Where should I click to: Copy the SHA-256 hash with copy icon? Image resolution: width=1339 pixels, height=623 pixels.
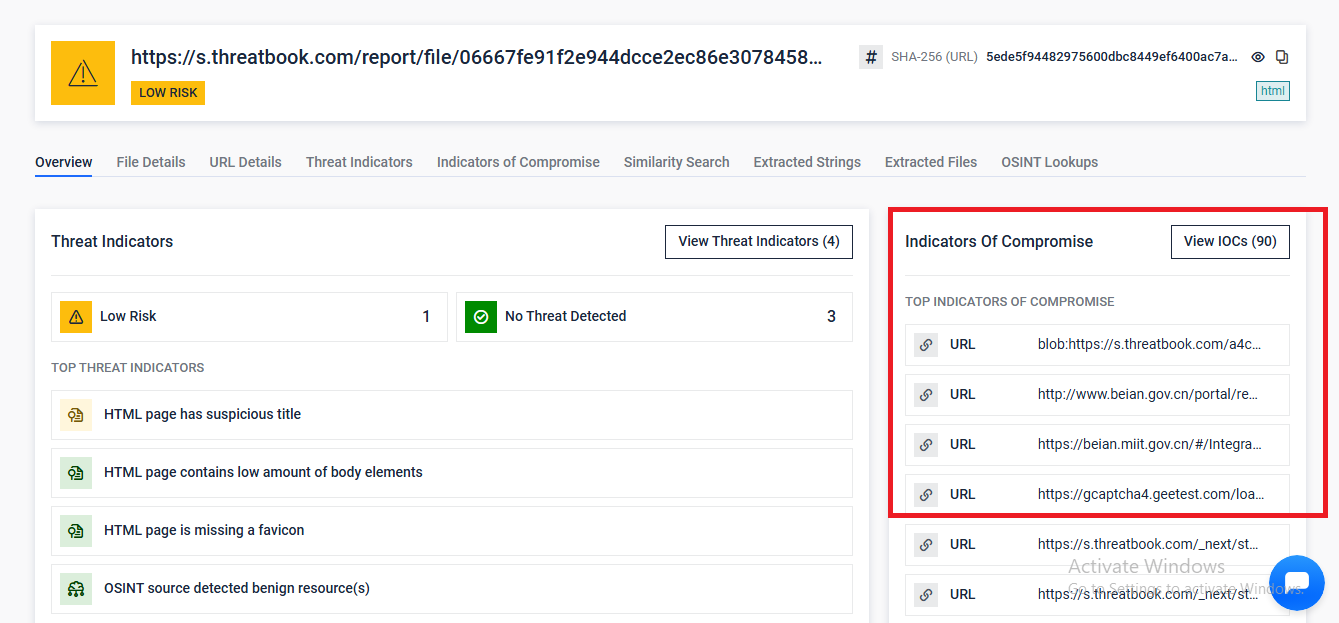coord(1282,57)
